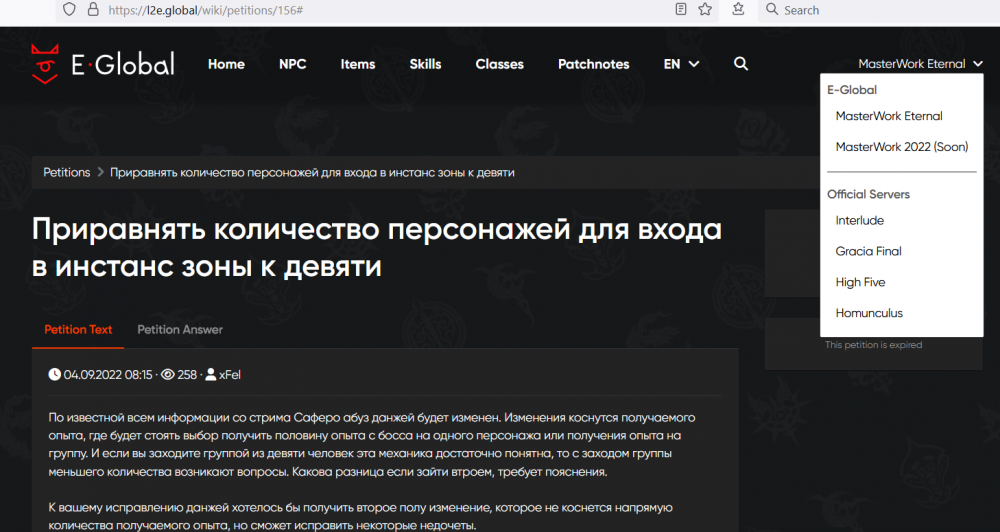Toggle reader view icon in address bar

(x=680, y=10)
